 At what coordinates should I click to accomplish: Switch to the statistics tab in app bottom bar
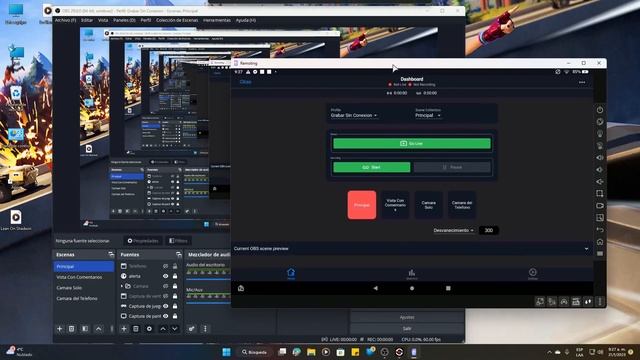point(412,274)
